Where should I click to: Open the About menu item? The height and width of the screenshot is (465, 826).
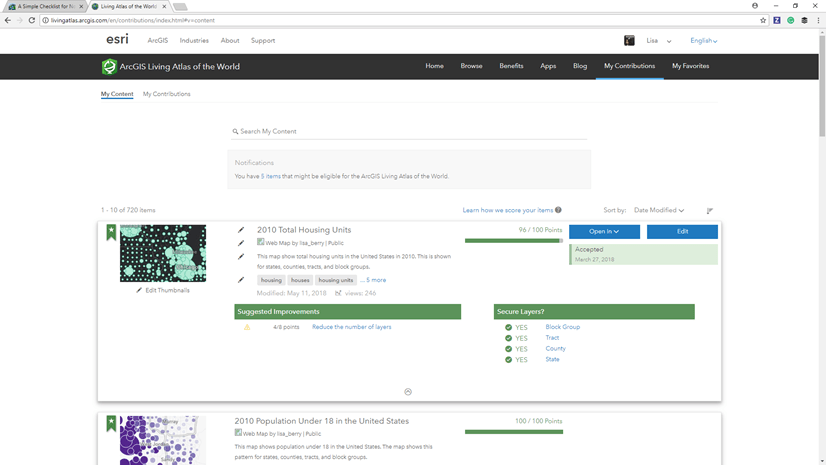[x=230, y=41]
